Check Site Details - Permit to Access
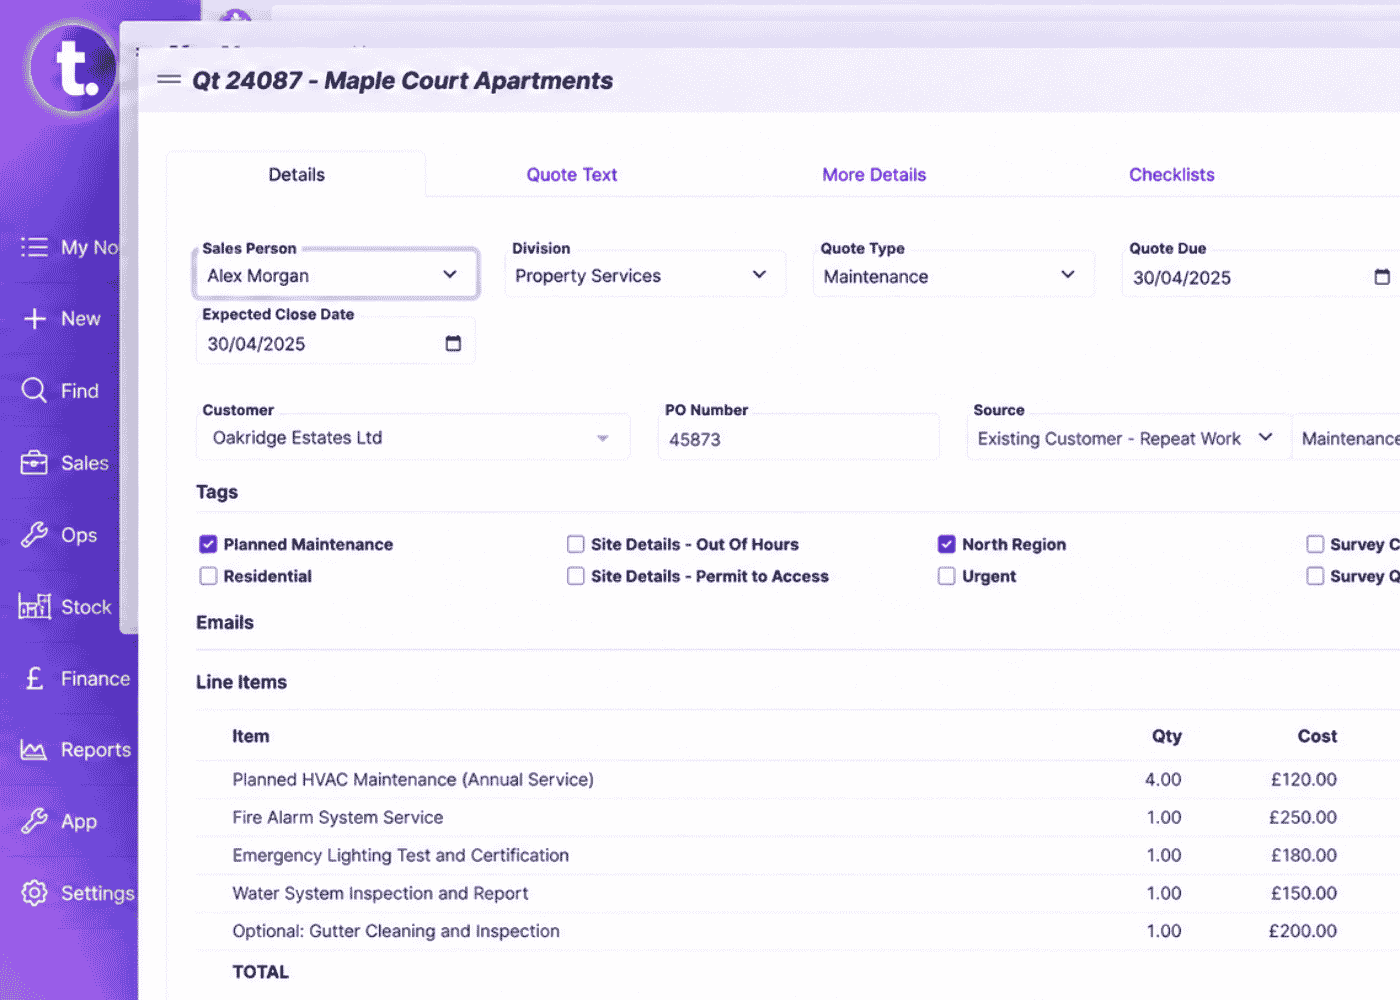 [x=576, y=576]
